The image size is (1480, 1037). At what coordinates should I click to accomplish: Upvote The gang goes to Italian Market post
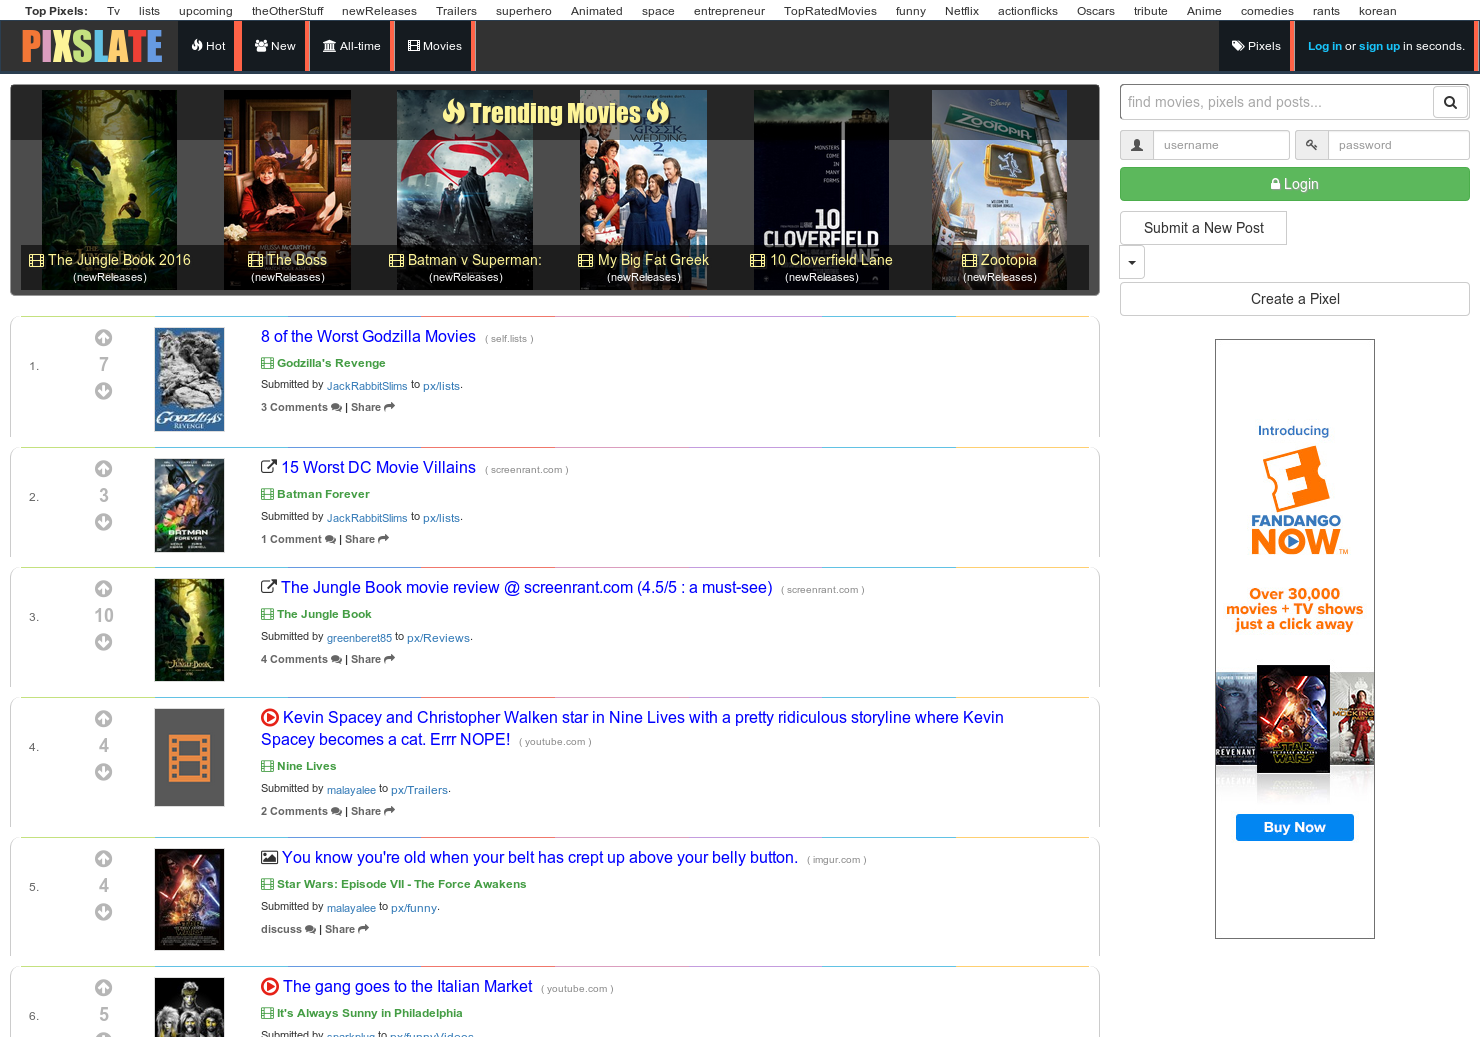[x=103, y=988]
